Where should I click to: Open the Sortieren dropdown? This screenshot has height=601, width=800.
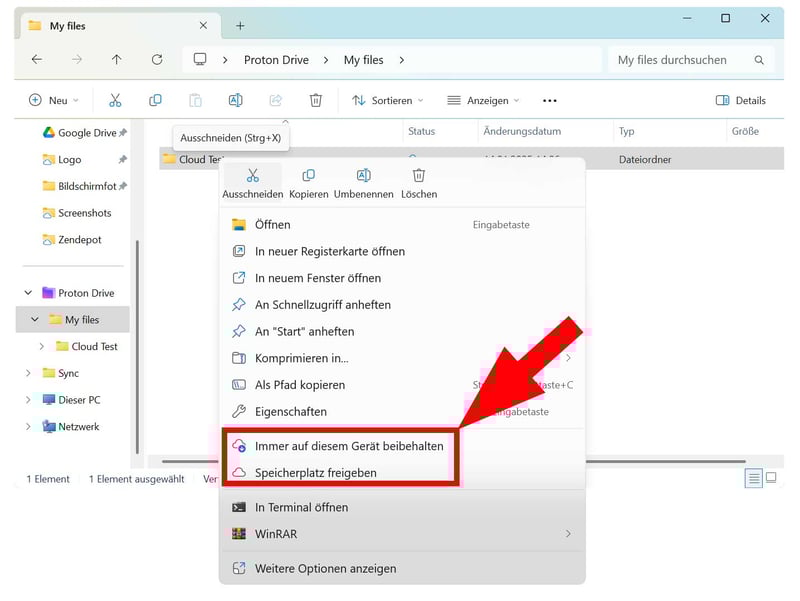pos(388,100)
